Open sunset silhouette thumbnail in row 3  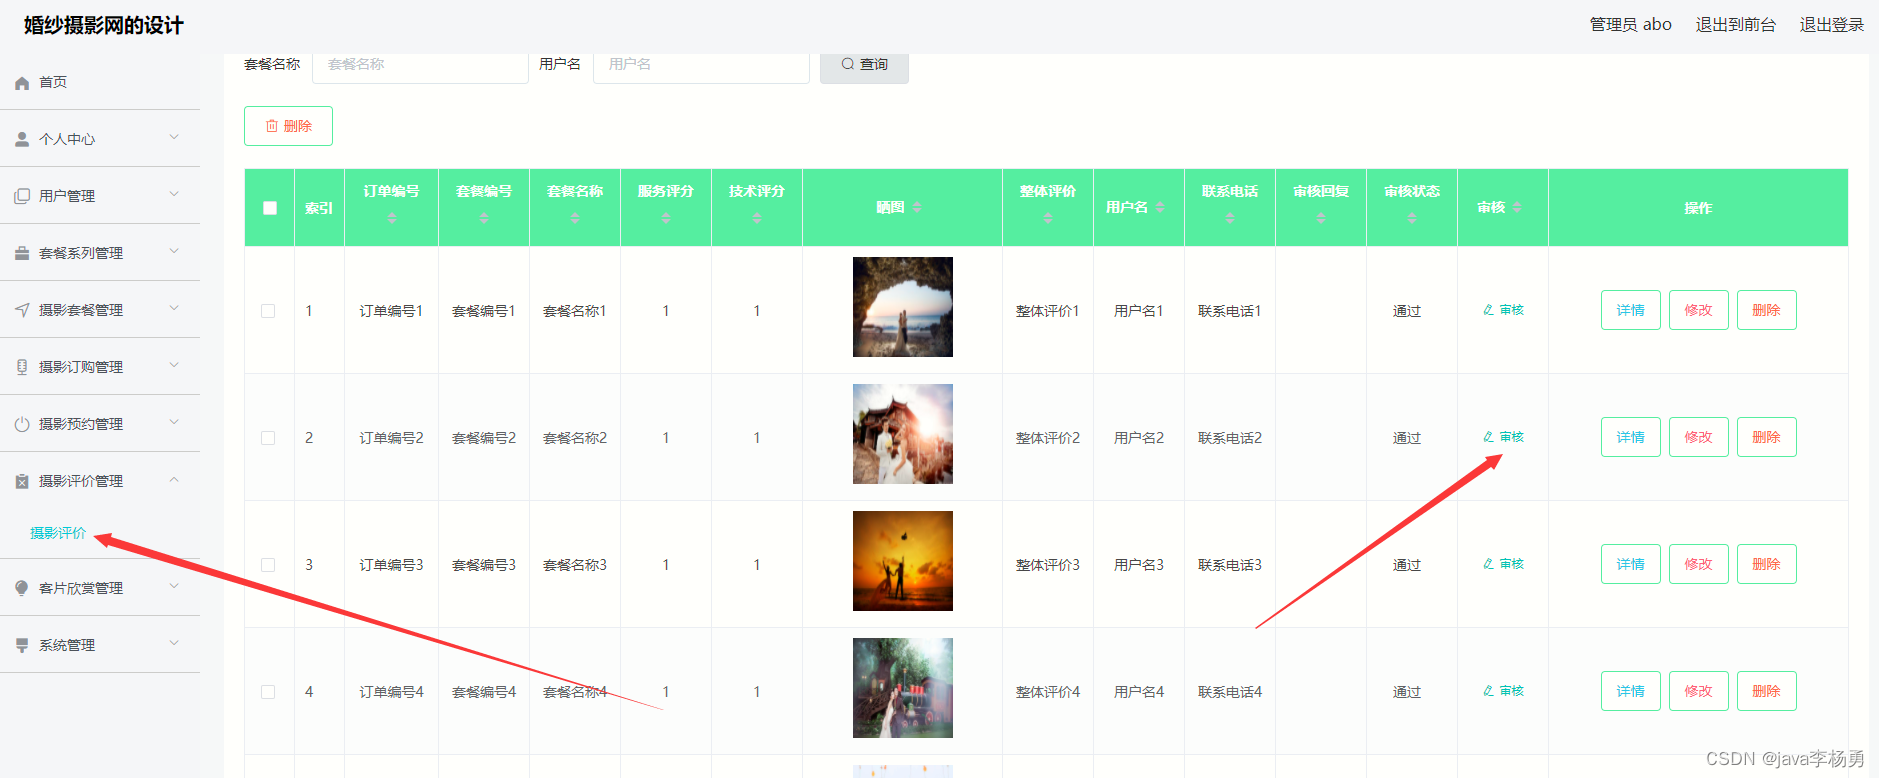coord(903,561)
